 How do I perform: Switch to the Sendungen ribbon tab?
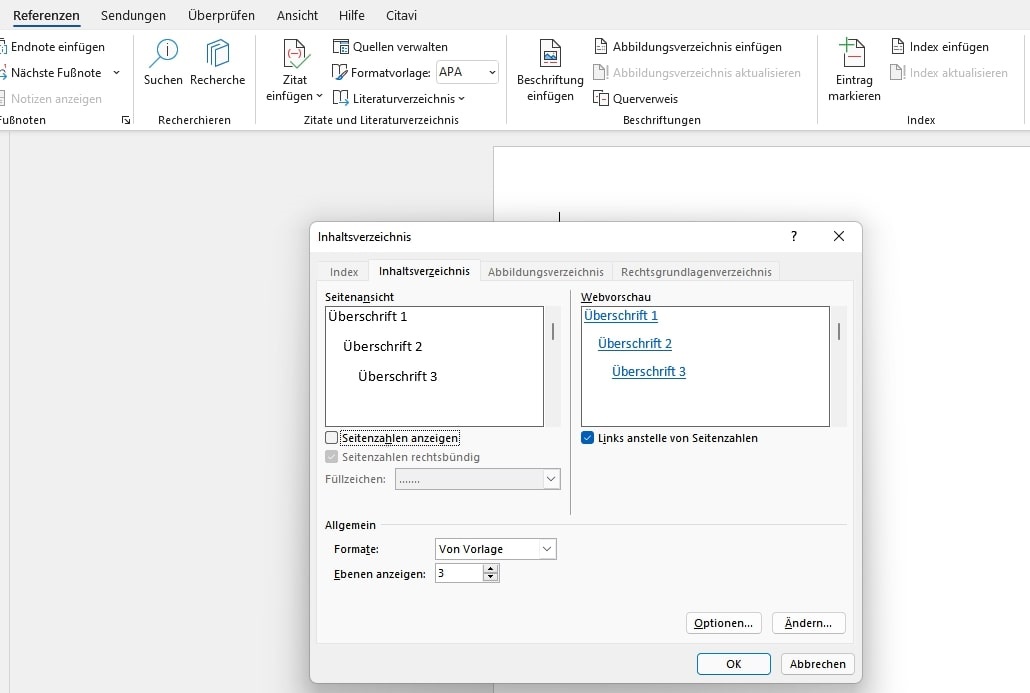coord(133,15)
